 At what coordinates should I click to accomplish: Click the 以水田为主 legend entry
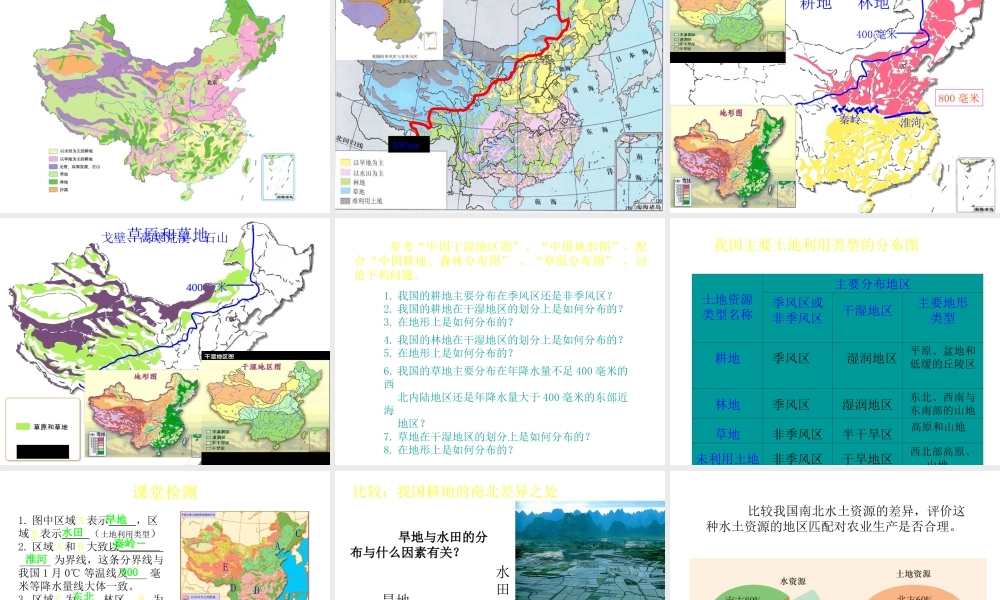click(x=363, y=172)
